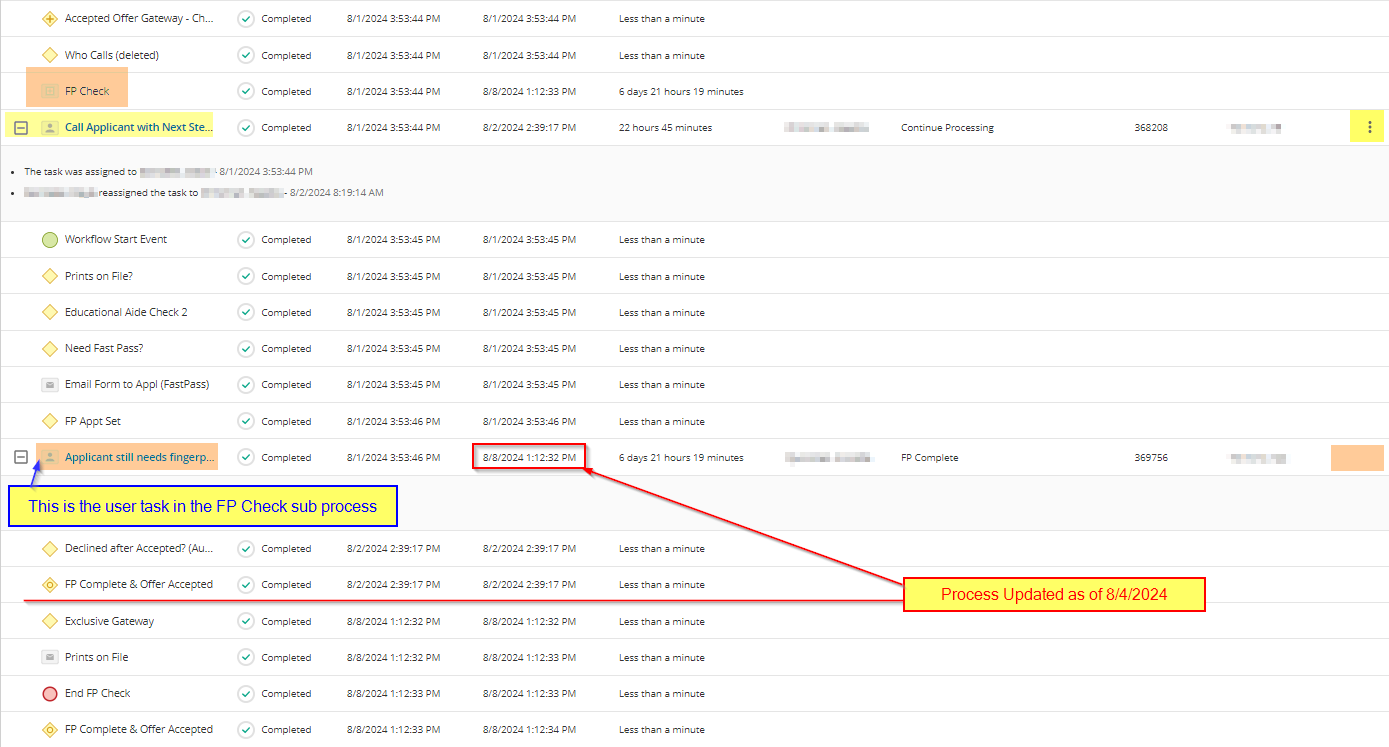
Task: Click Completed checkmark in FP Appt Set row
Action: 246,422
